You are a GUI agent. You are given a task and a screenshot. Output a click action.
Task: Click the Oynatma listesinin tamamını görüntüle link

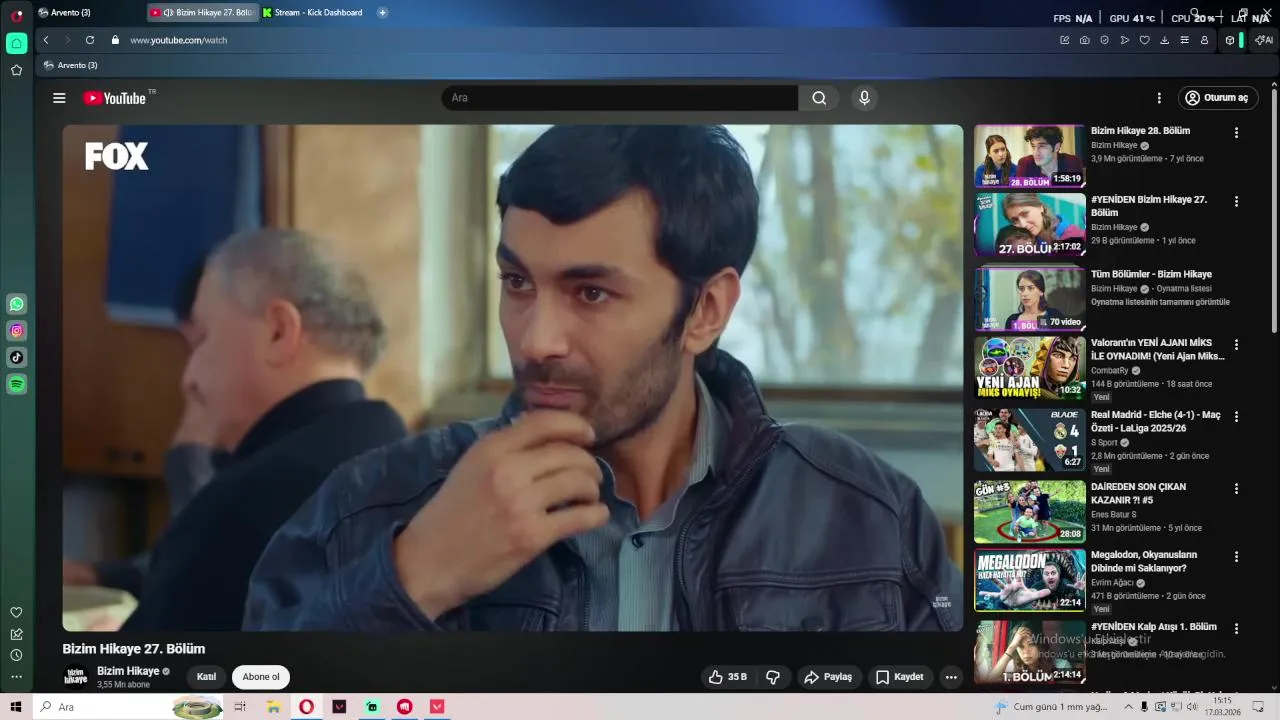[x=1160, y=302]
